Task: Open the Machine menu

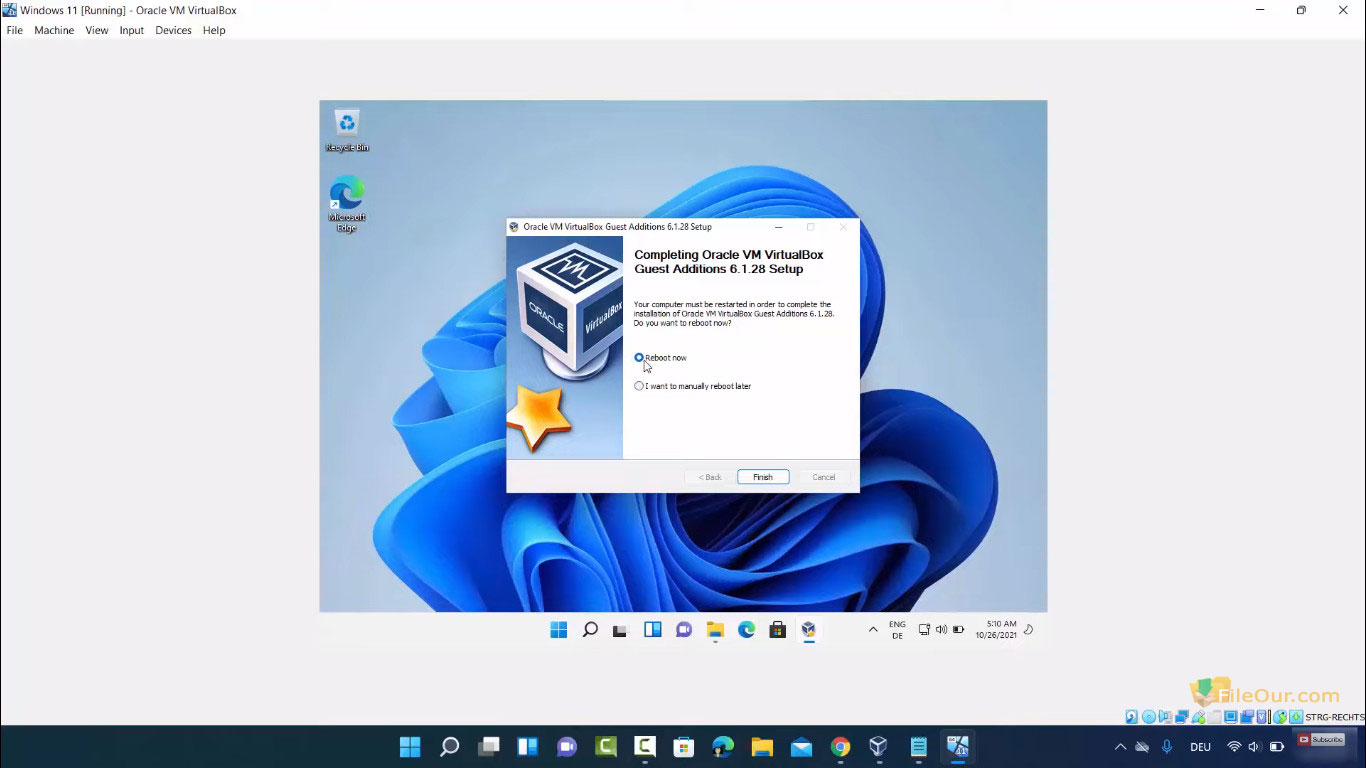Action: tap(54, 30)
